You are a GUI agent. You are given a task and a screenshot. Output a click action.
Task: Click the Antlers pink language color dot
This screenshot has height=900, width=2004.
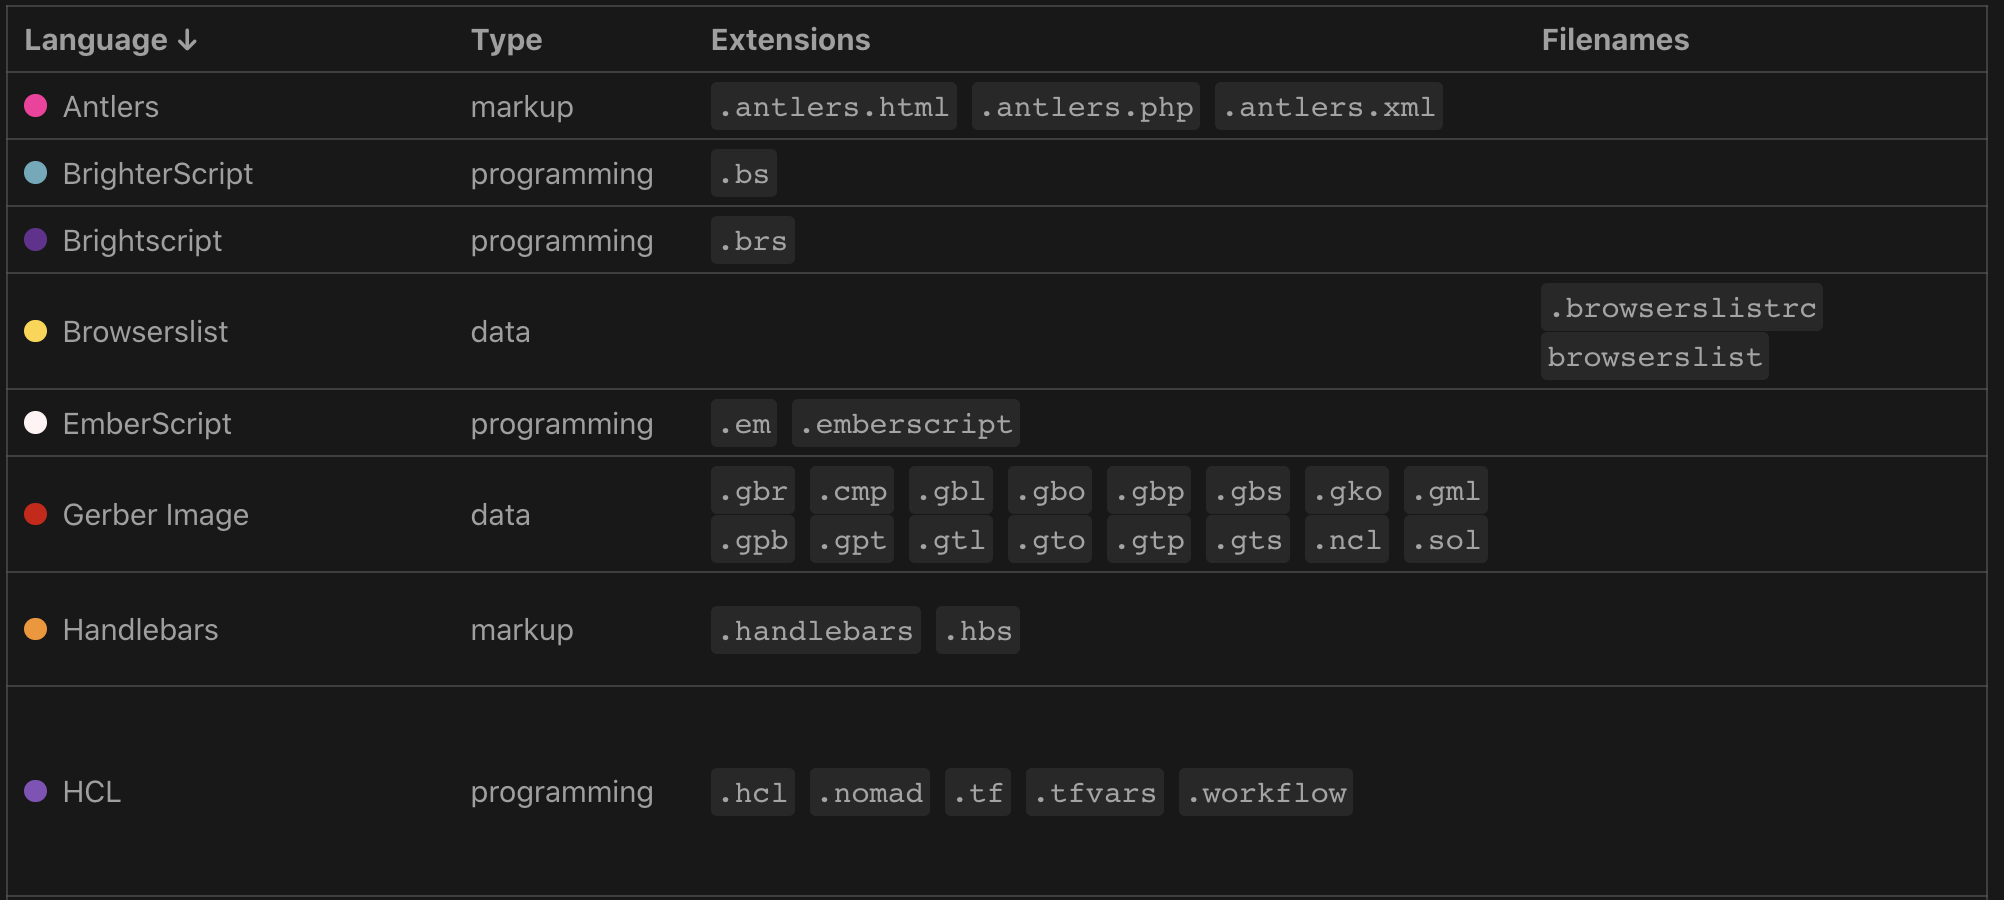coord(37,106)
